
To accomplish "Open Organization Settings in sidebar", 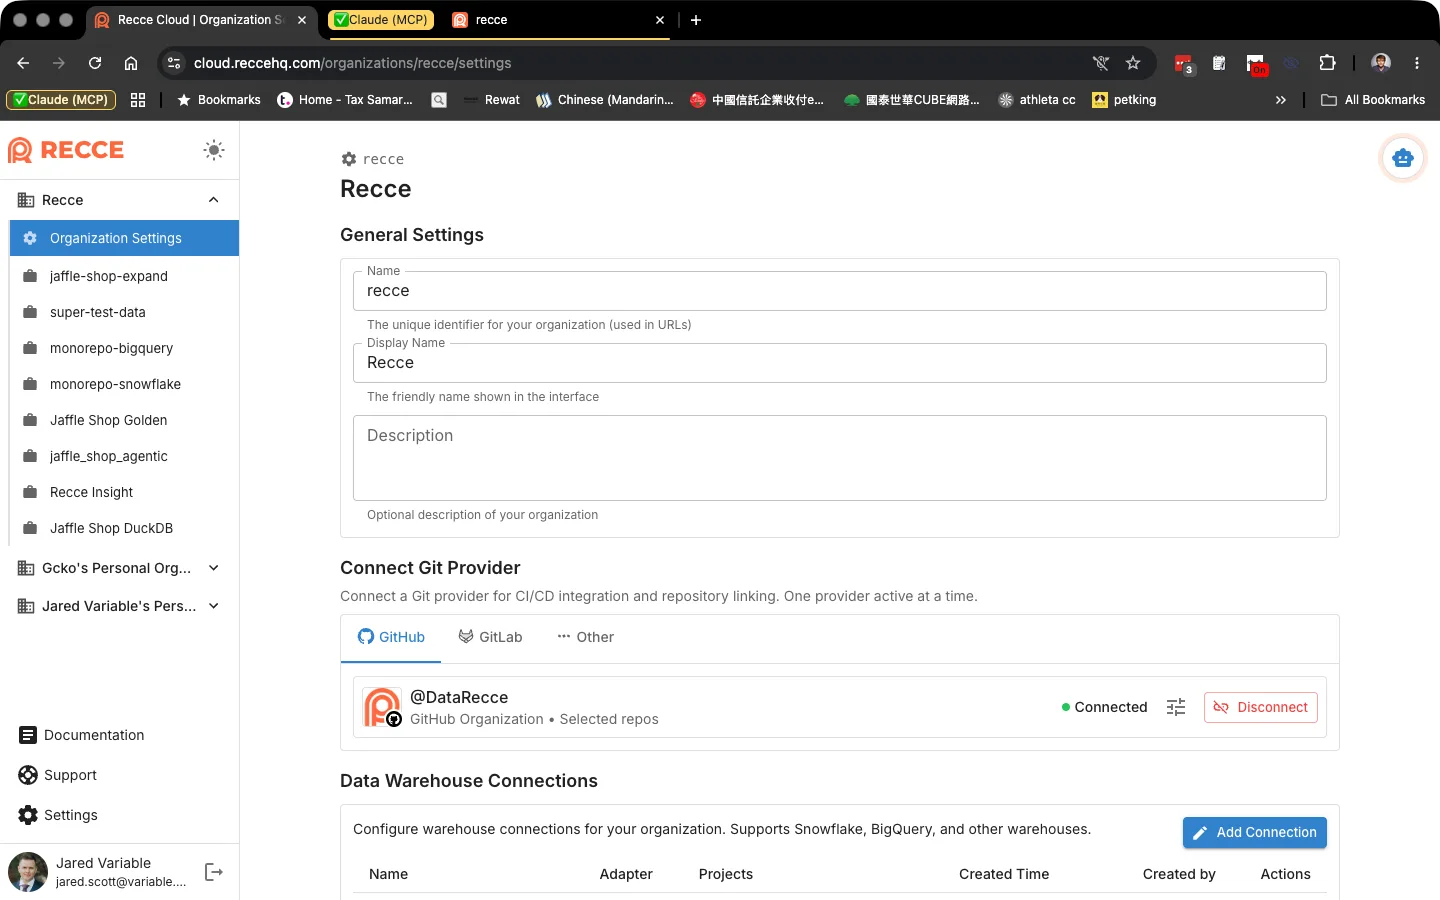I will coord(124,238).
